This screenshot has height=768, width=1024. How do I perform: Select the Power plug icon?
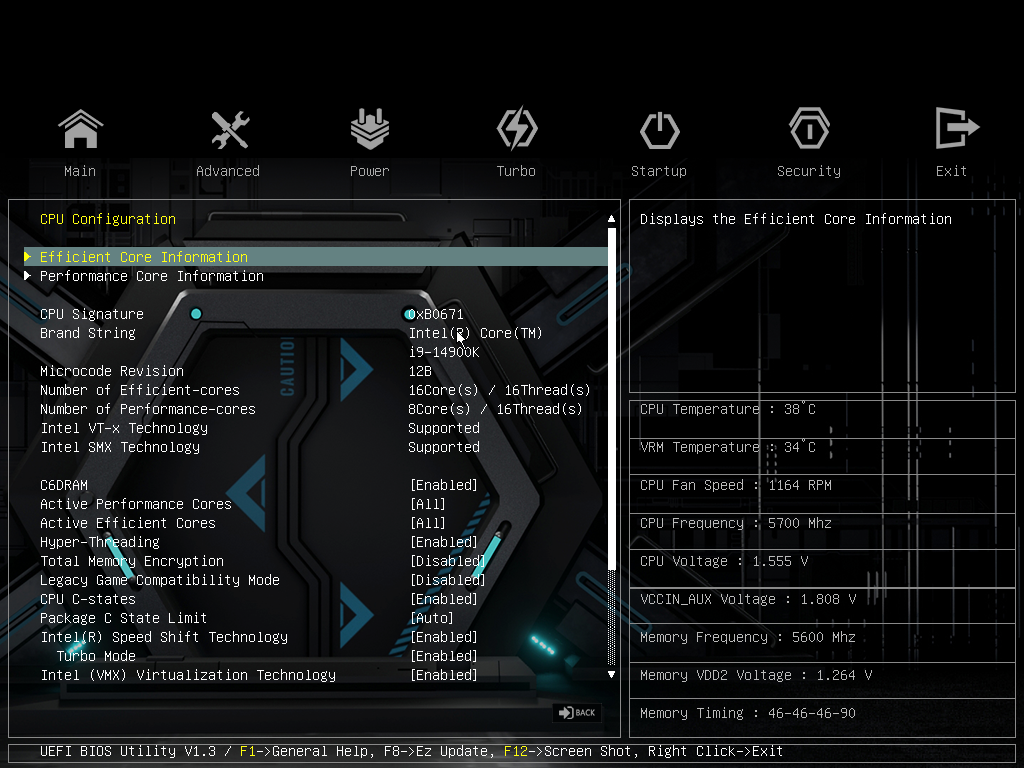pos(370,129)
